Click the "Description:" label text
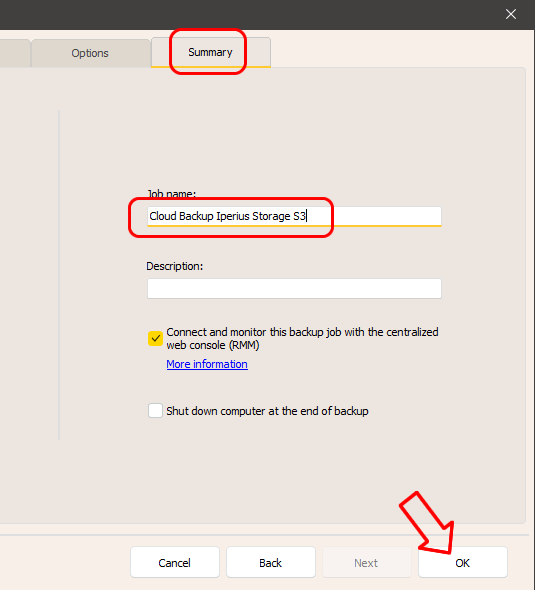Screen dimensions: 538x590 coord(175,266)
